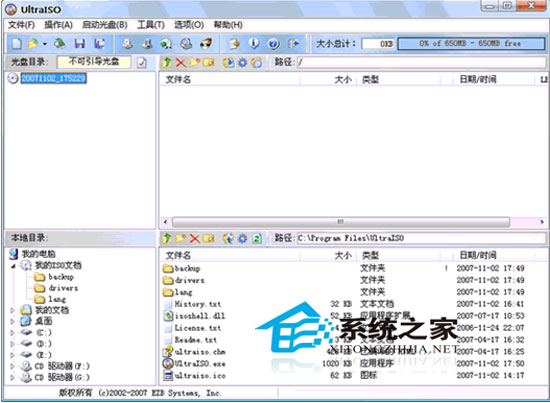Click the Up arrow icon in 光盘目录 toolbar
Image resolution: width=550 pixels, height=403 pixels.
[x=166, y=63]
